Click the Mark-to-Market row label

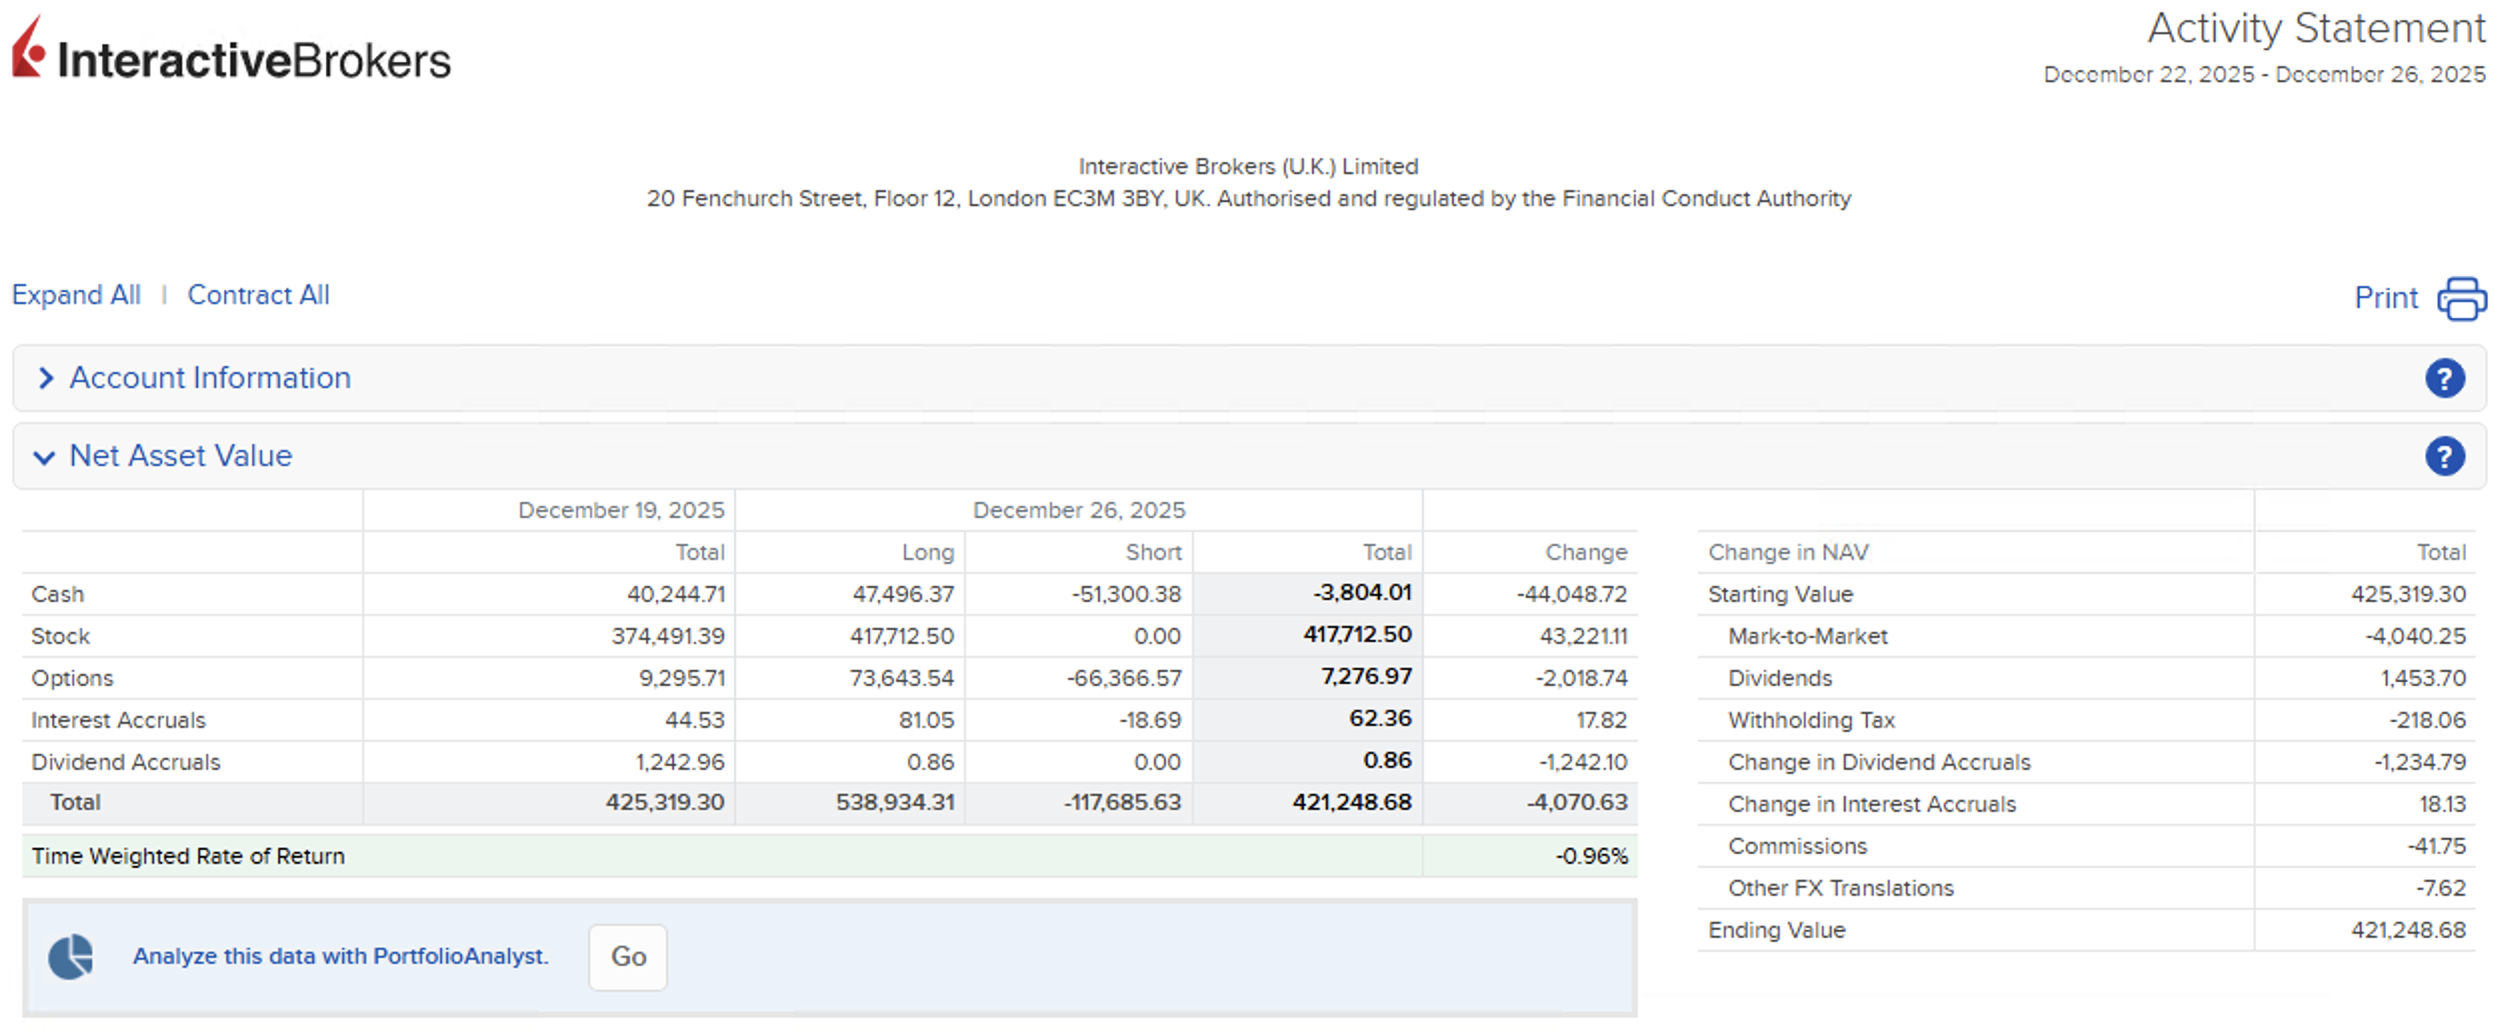click(1807, 636)
